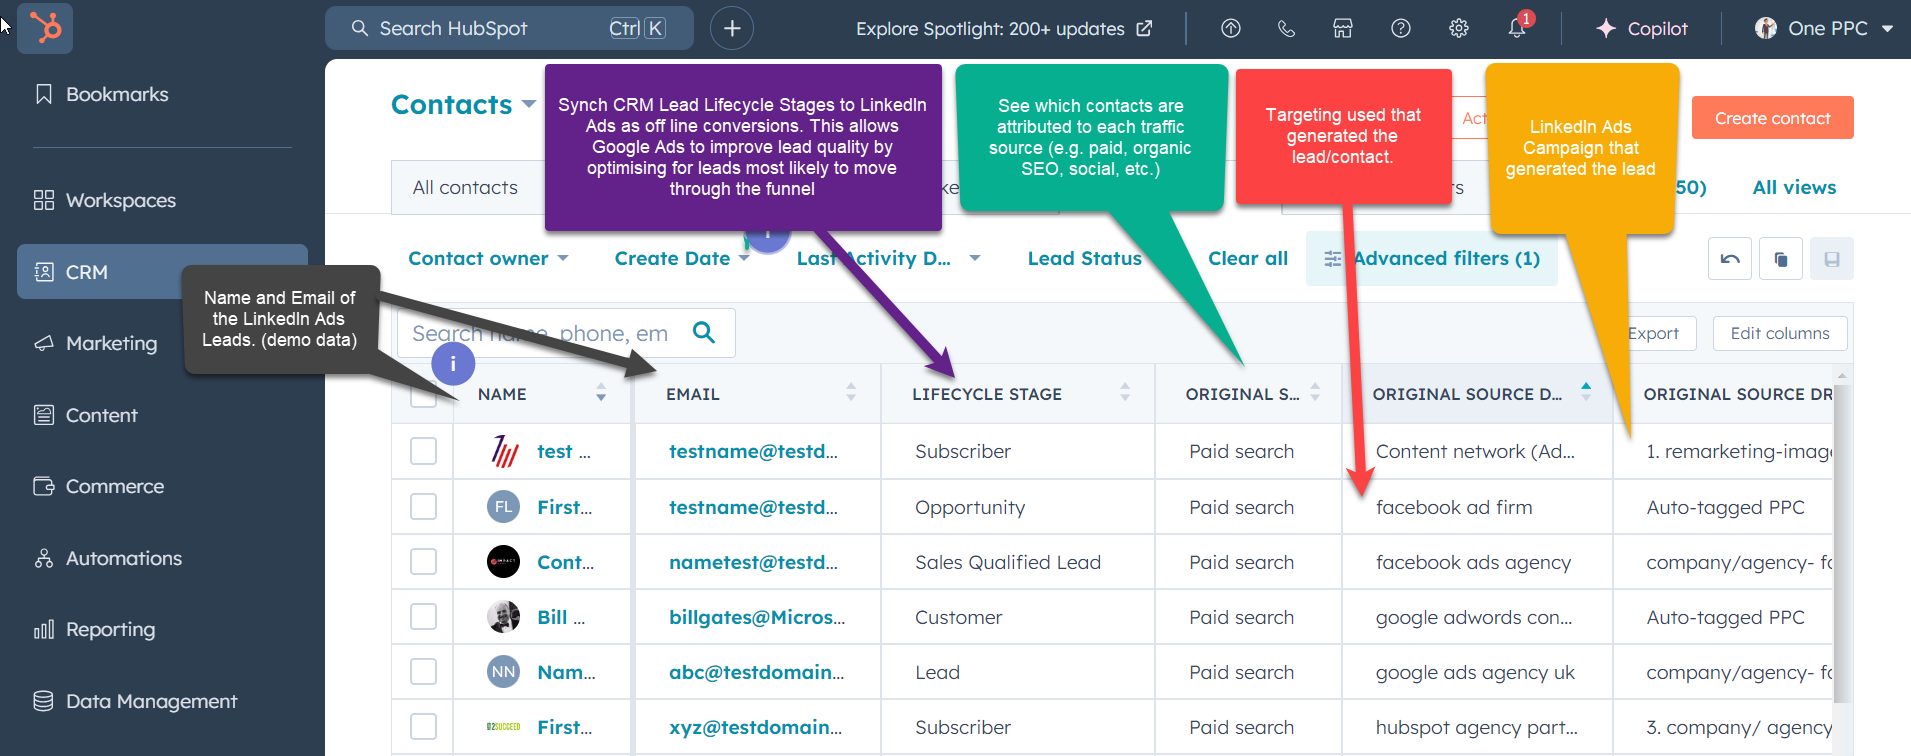The height and width of the screenshot is (756, 1911).
Task: Open the Bill contact record
Action: tap(560, 617)
